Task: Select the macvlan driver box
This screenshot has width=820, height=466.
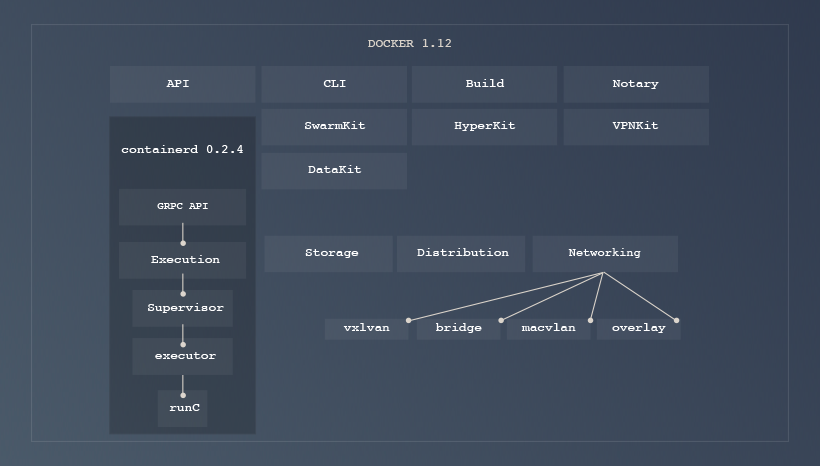Action: tap(548, 328)
